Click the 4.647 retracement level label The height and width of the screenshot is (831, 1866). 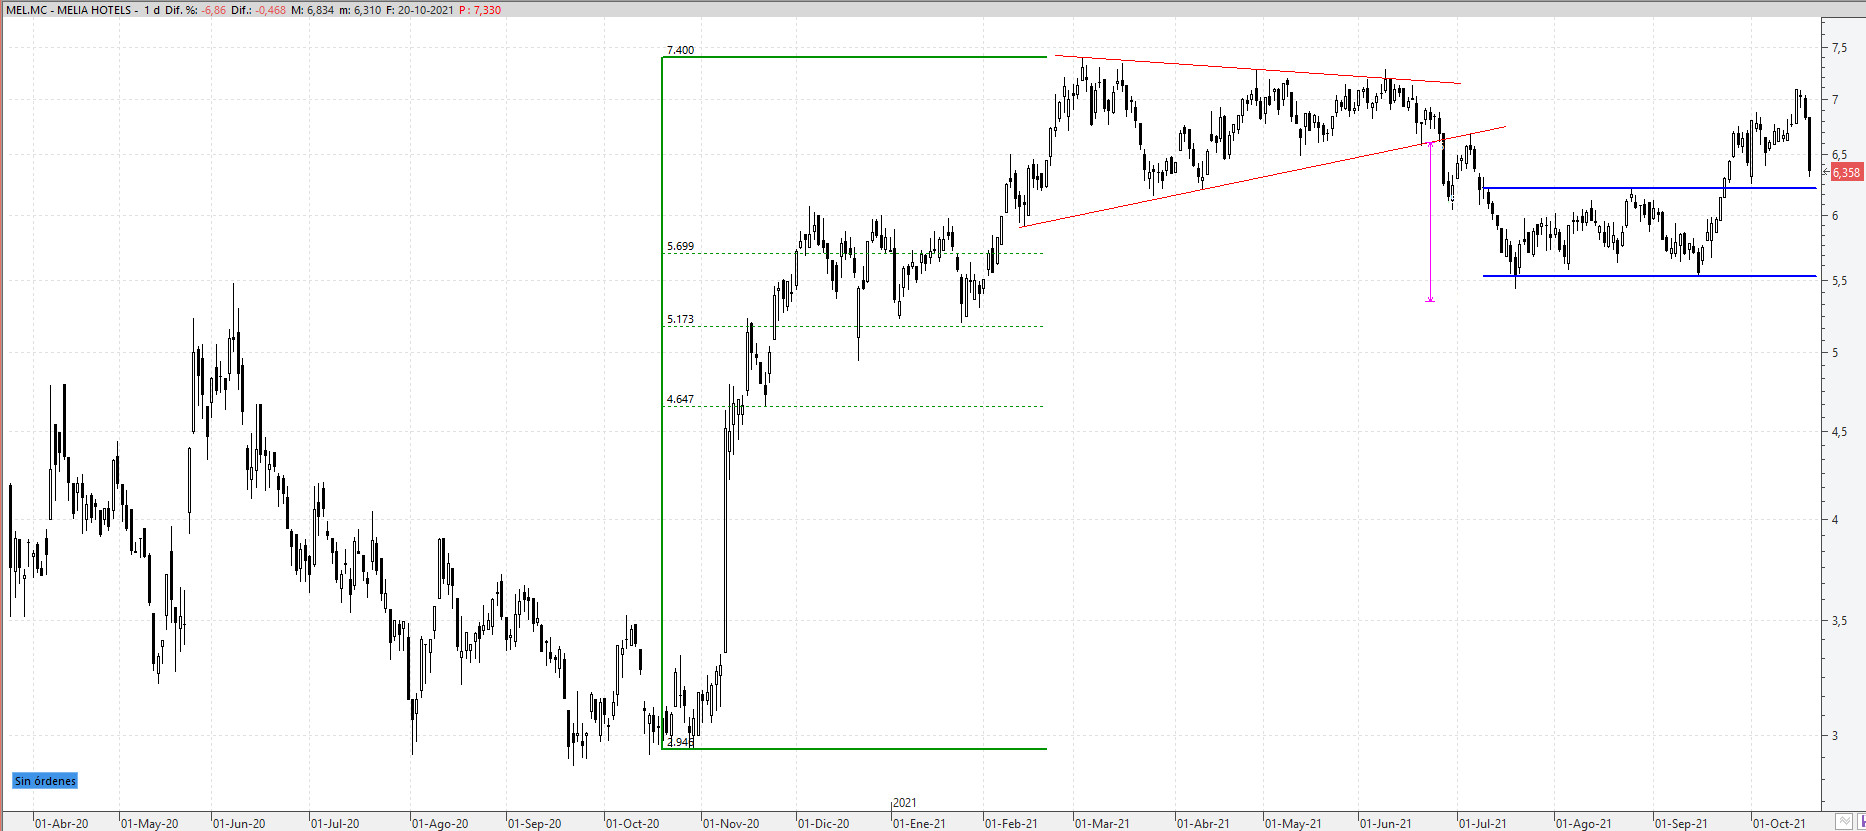click(680, 399)
